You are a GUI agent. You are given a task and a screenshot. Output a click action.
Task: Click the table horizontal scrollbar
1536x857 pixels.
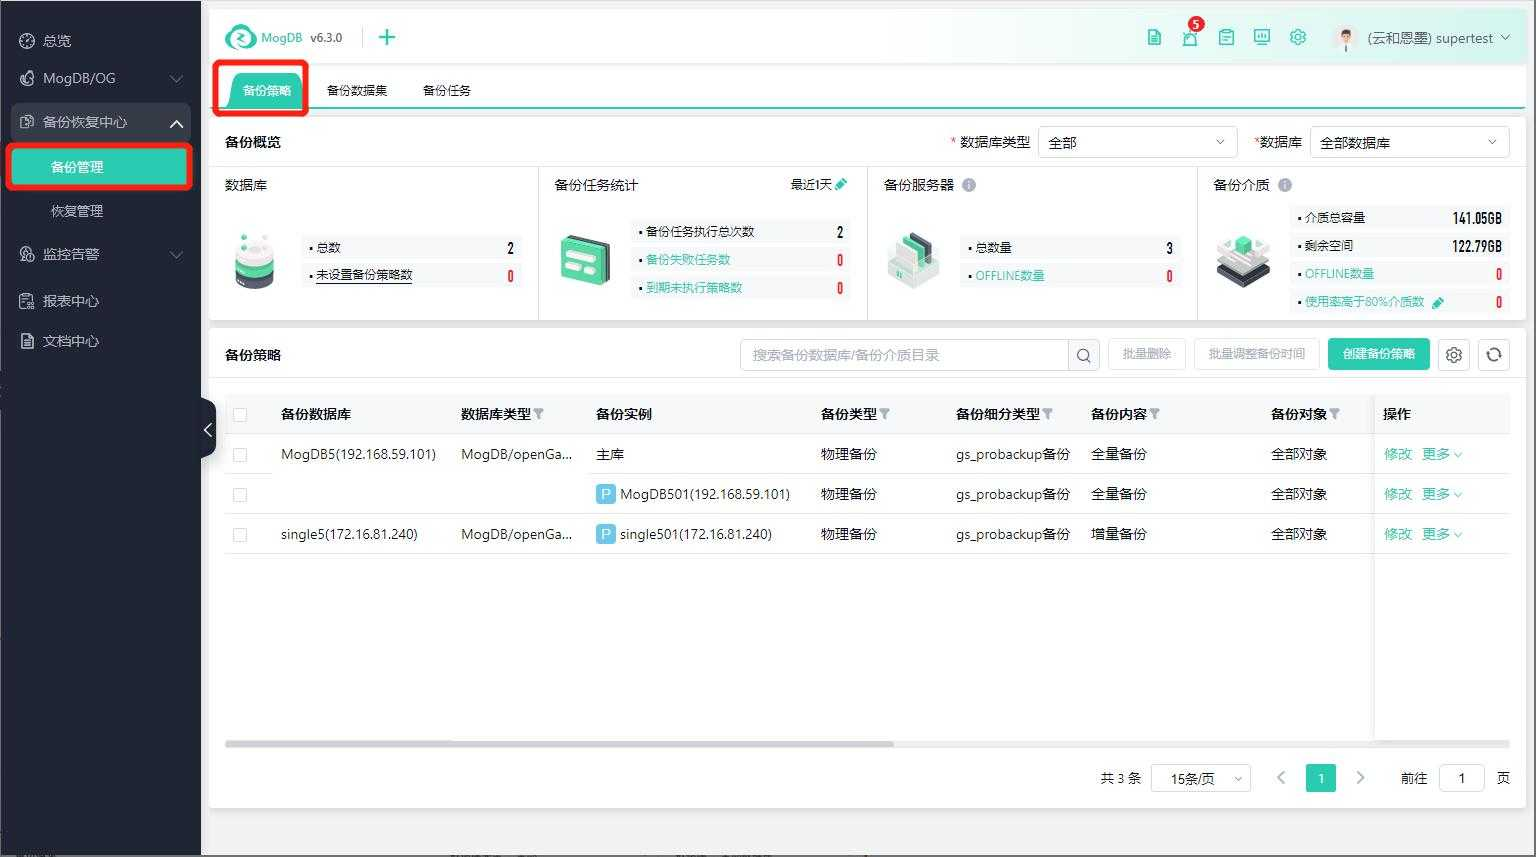click(x=559, y=744)
